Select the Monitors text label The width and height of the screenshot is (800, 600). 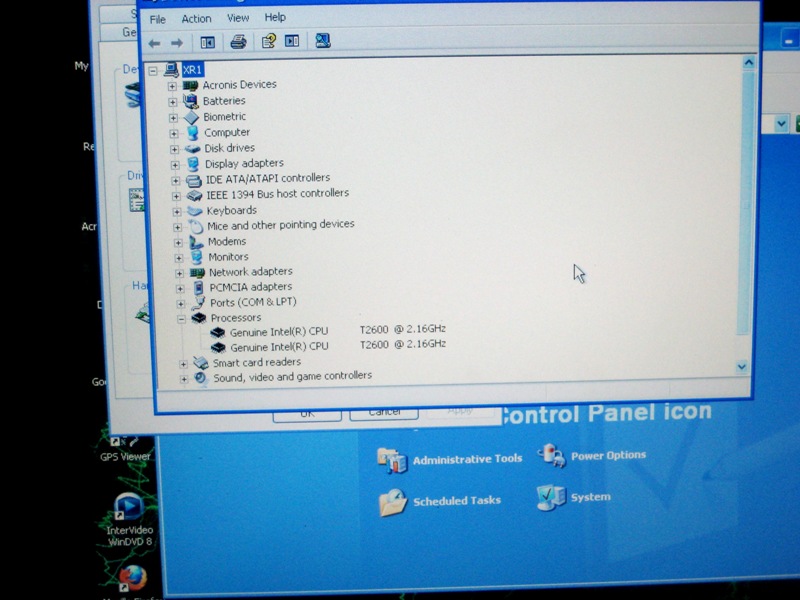coord(228,257)
